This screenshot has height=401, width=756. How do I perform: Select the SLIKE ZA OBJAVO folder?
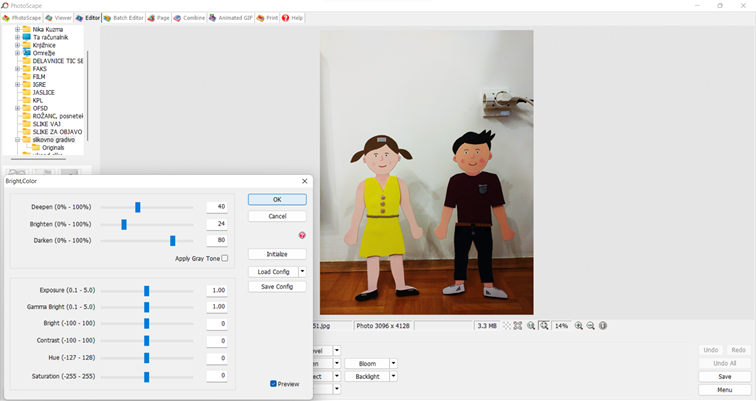click(x=57, y=132)
